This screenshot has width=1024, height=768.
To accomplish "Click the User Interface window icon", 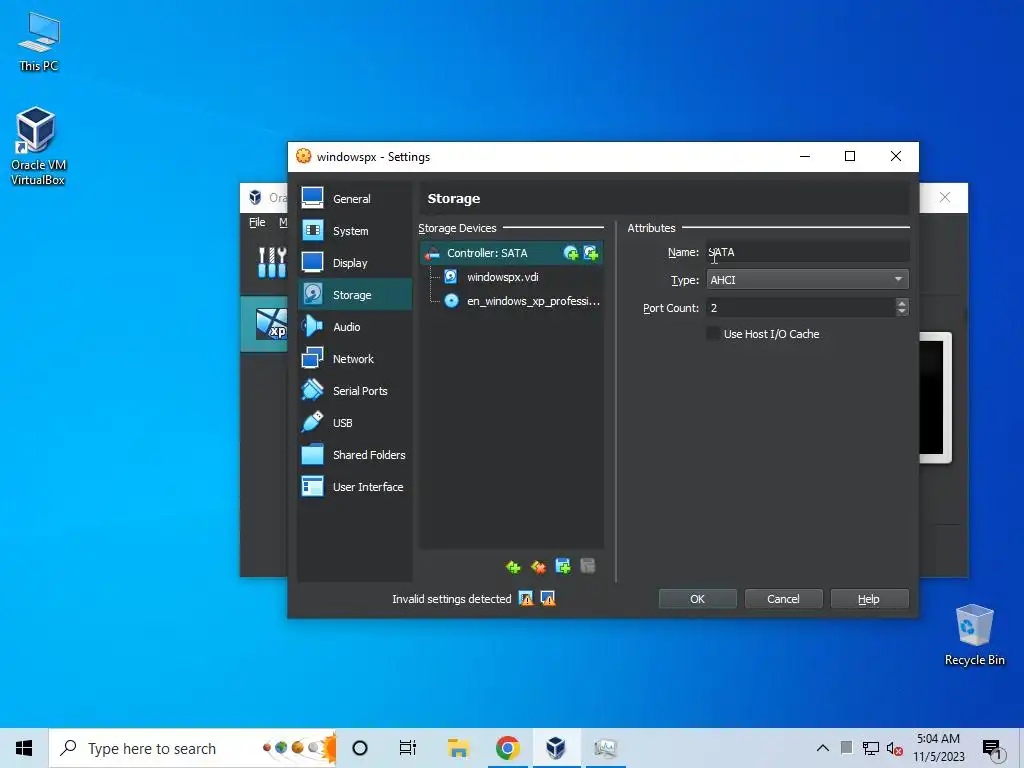I will tap(312, 486).
